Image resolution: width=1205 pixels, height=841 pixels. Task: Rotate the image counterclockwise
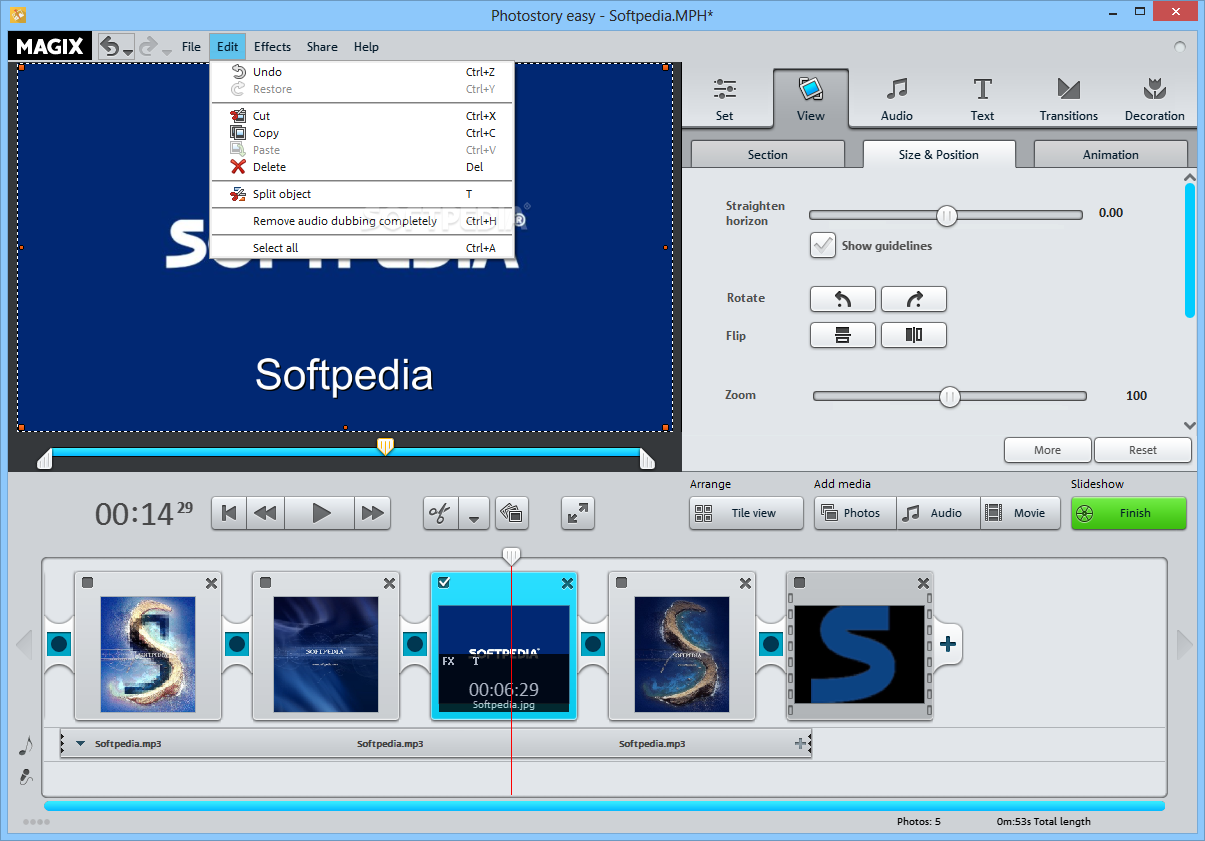tap(842, 299)
